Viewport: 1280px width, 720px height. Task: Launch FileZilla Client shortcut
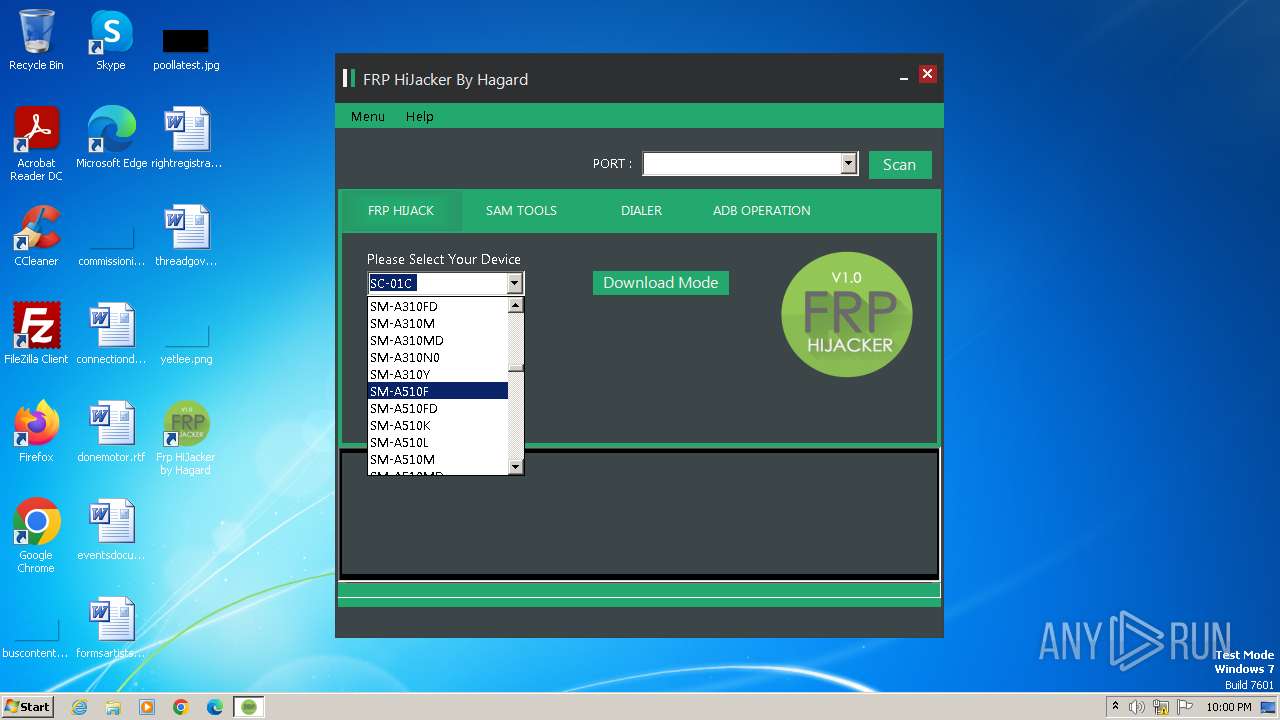(x=36, y=334)
